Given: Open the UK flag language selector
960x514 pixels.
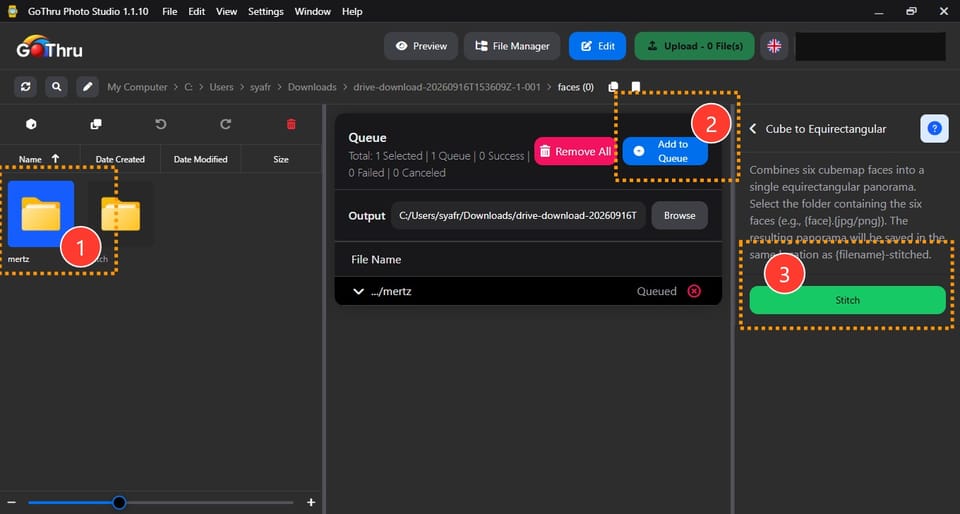Looking at the screenshot, I should (774, 46).
